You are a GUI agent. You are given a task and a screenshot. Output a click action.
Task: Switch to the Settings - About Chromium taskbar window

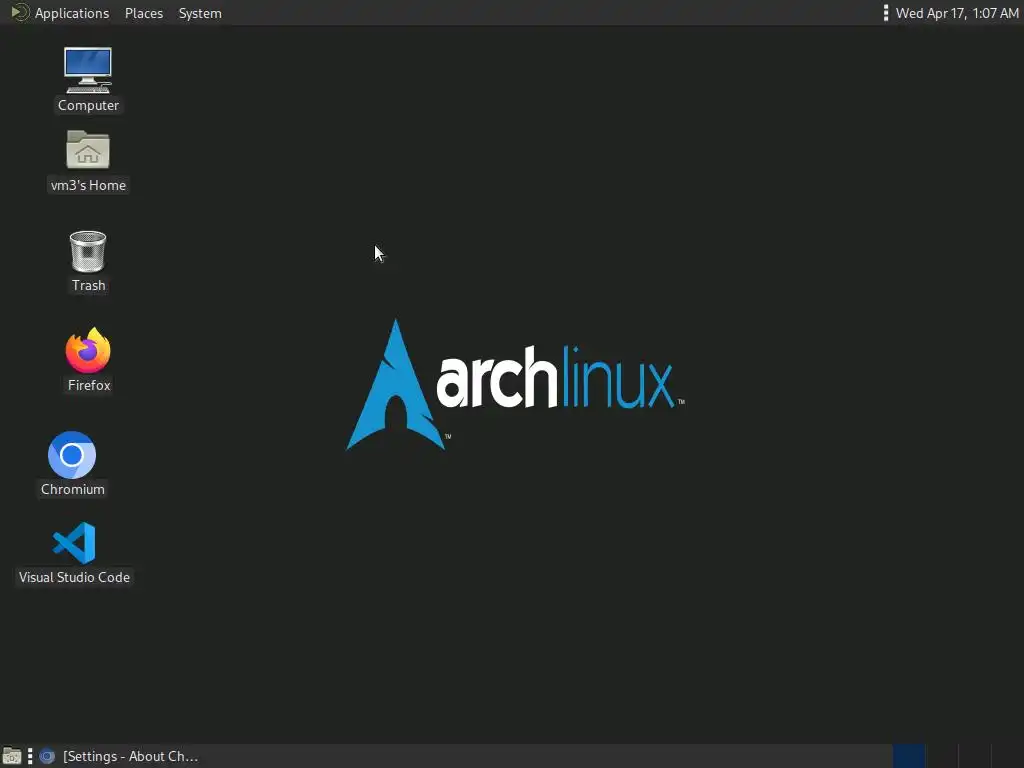pos(119,756)
